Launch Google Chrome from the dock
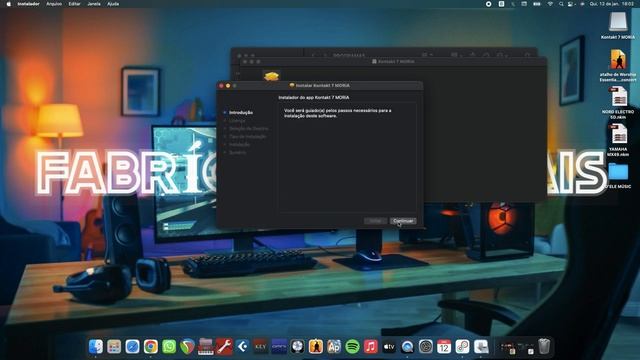Viewport: 640px width, 360px height. coord(151,347)
